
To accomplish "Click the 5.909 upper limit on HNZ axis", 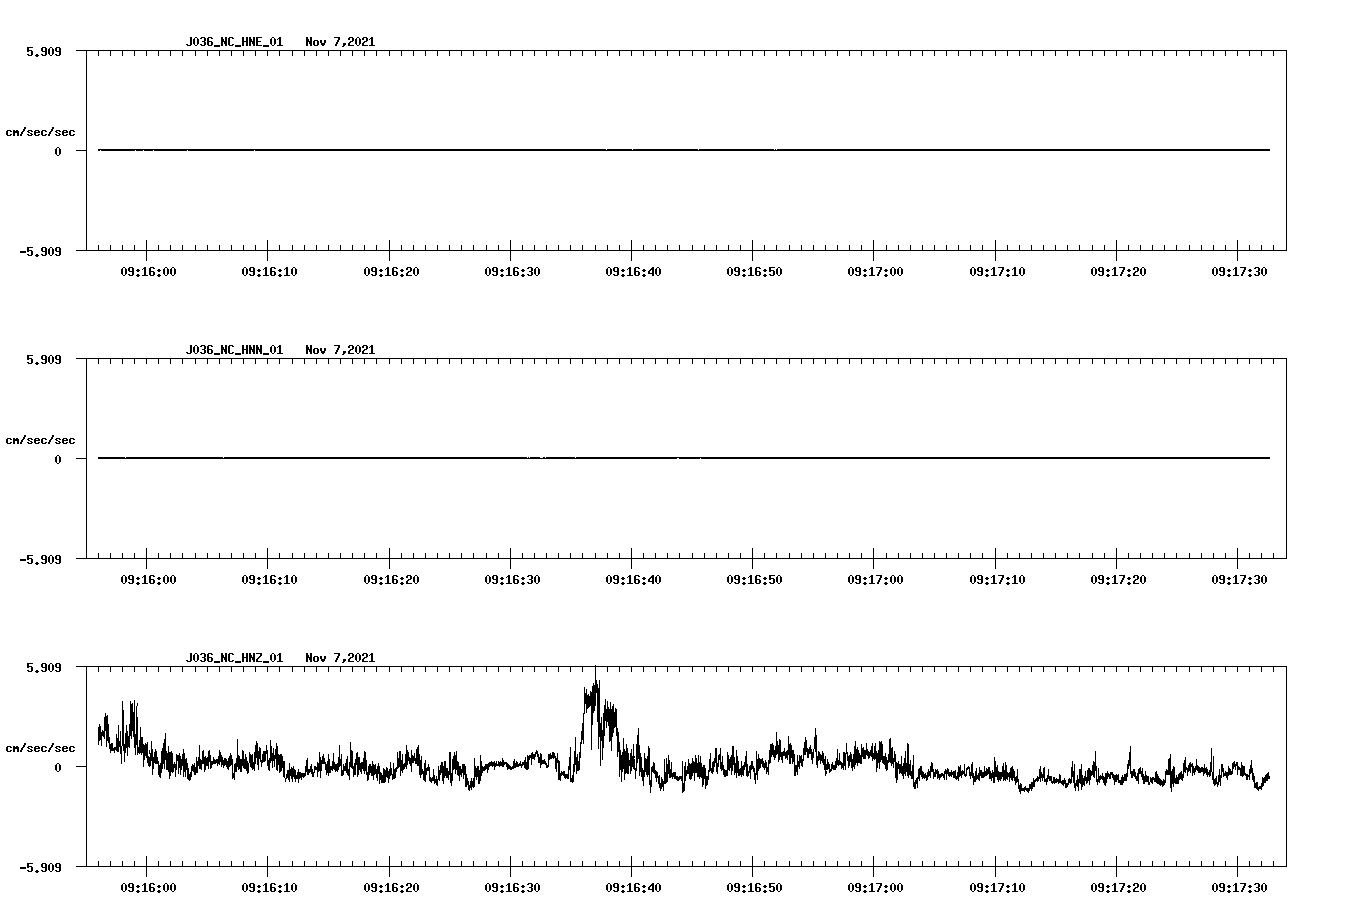I will (x=43, y=667).
